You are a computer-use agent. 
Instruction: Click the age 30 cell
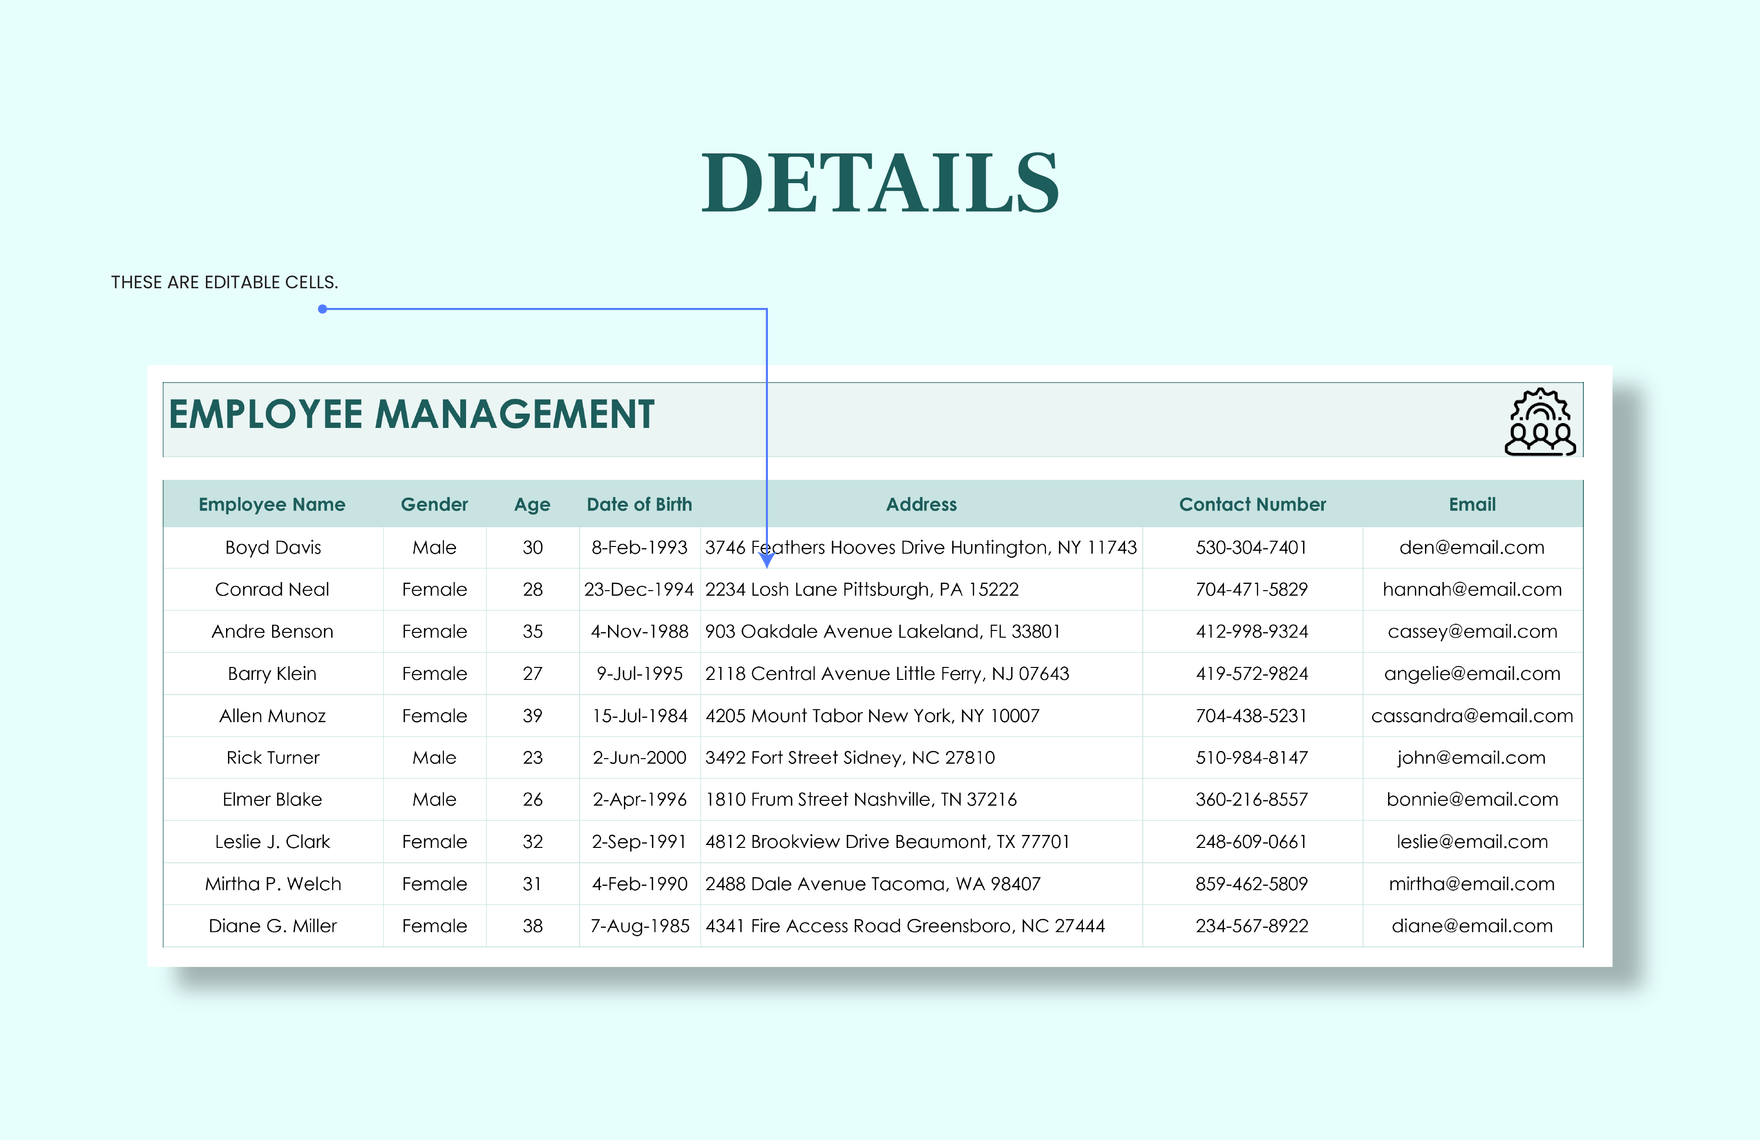533,548
